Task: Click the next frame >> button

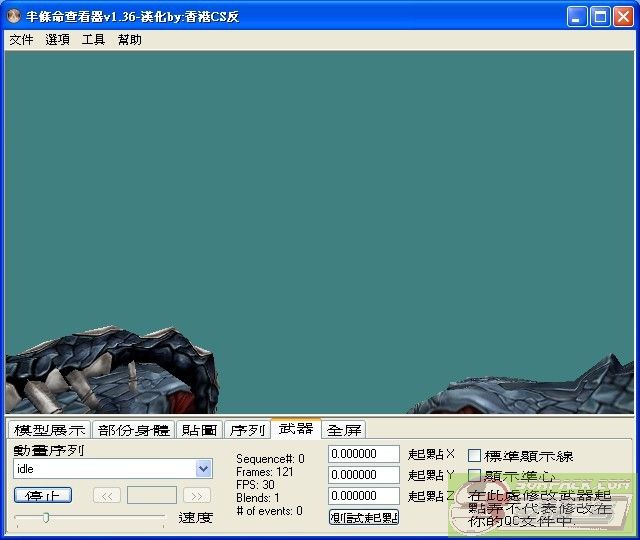Action: 197,495
